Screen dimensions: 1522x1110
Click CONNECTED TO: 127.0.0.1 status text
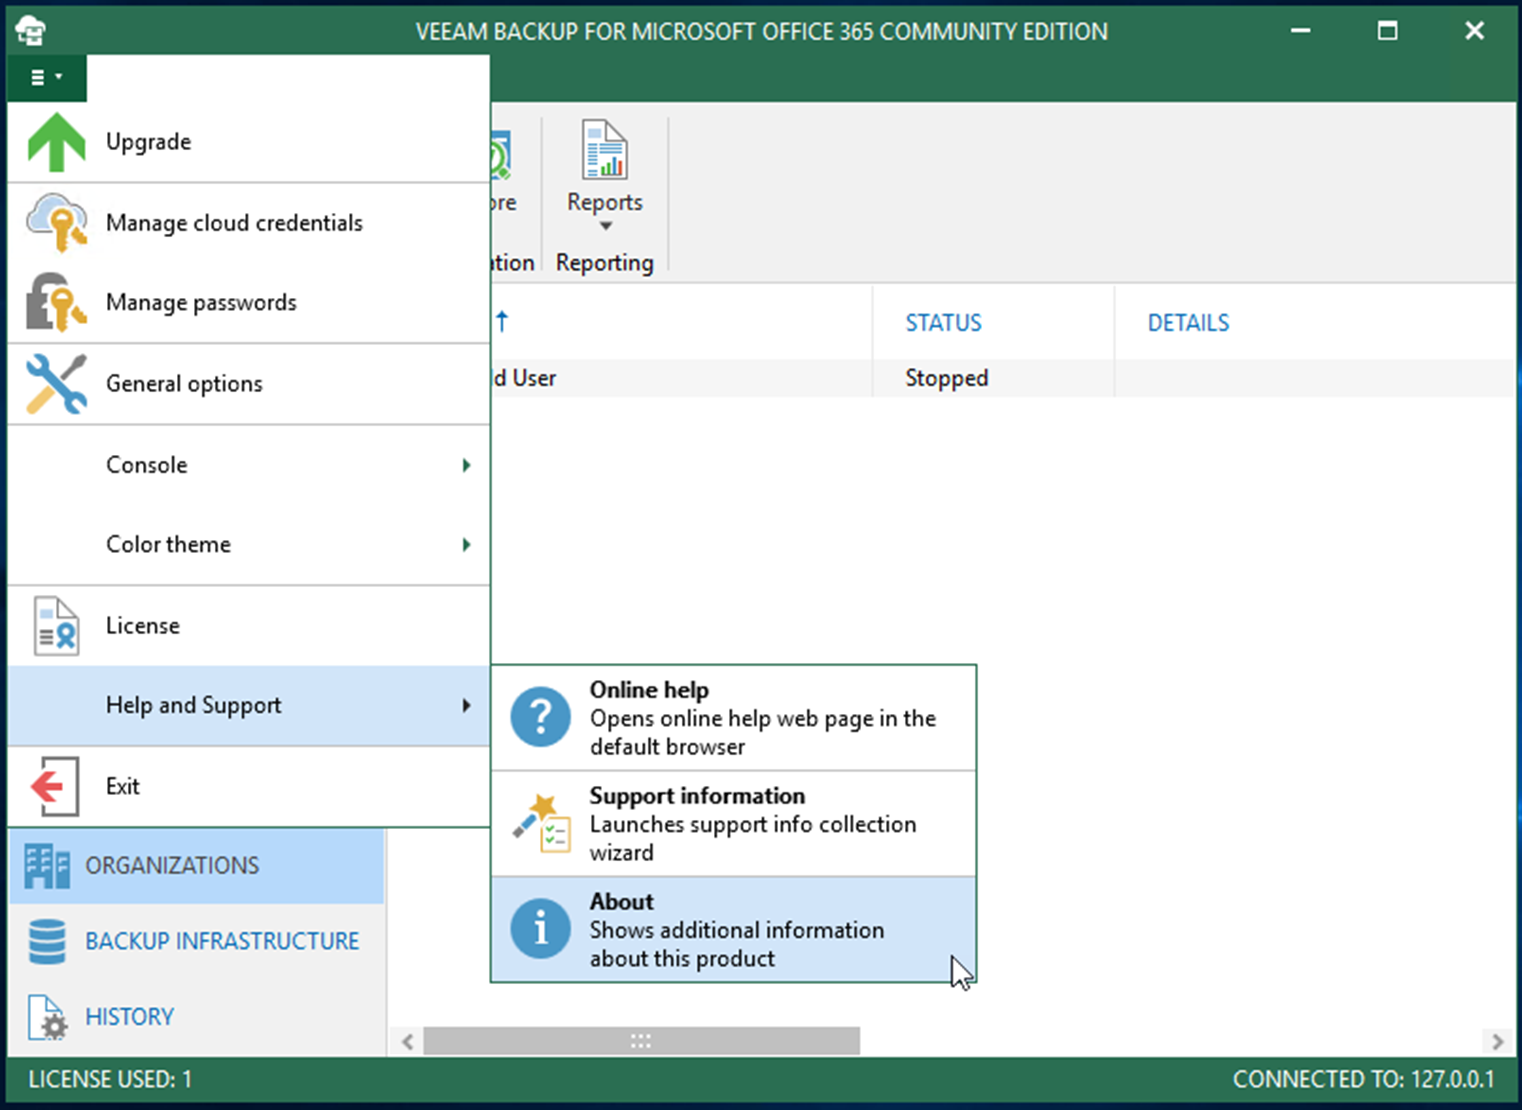coord(1363,1080)
